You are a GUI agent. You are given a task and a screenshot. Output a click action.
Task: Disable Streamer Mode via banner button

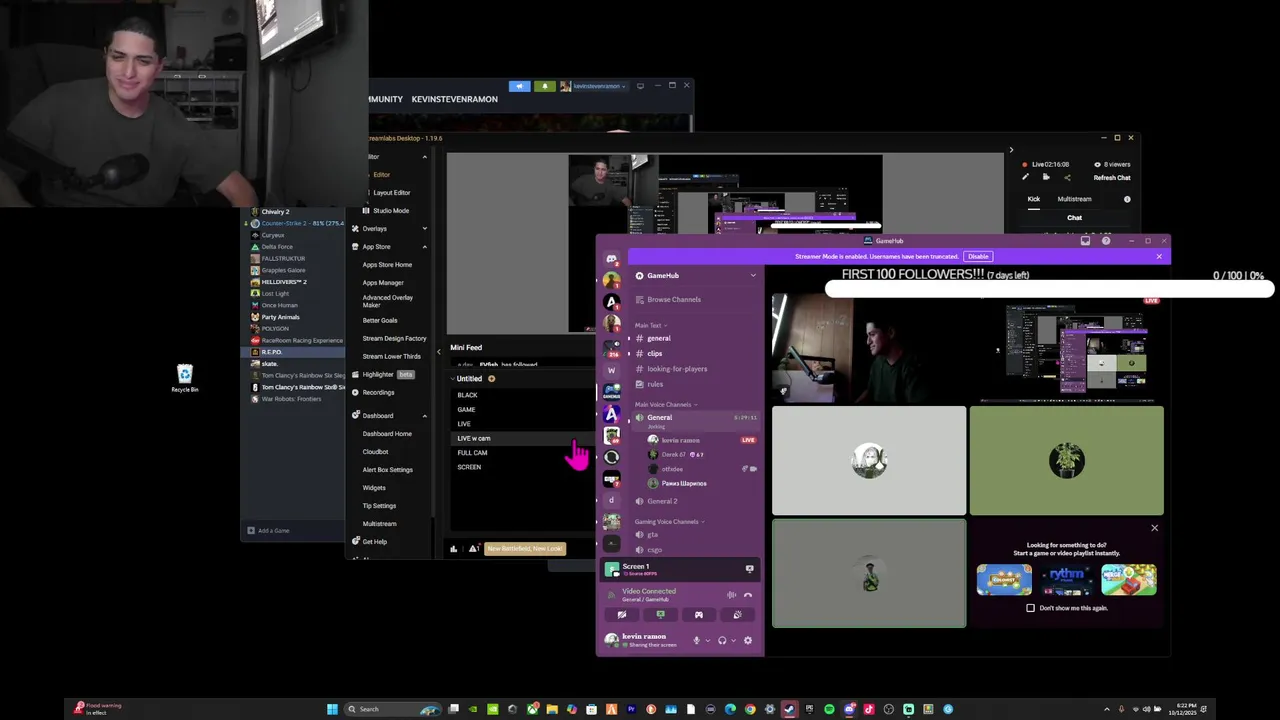pos(978,257)
